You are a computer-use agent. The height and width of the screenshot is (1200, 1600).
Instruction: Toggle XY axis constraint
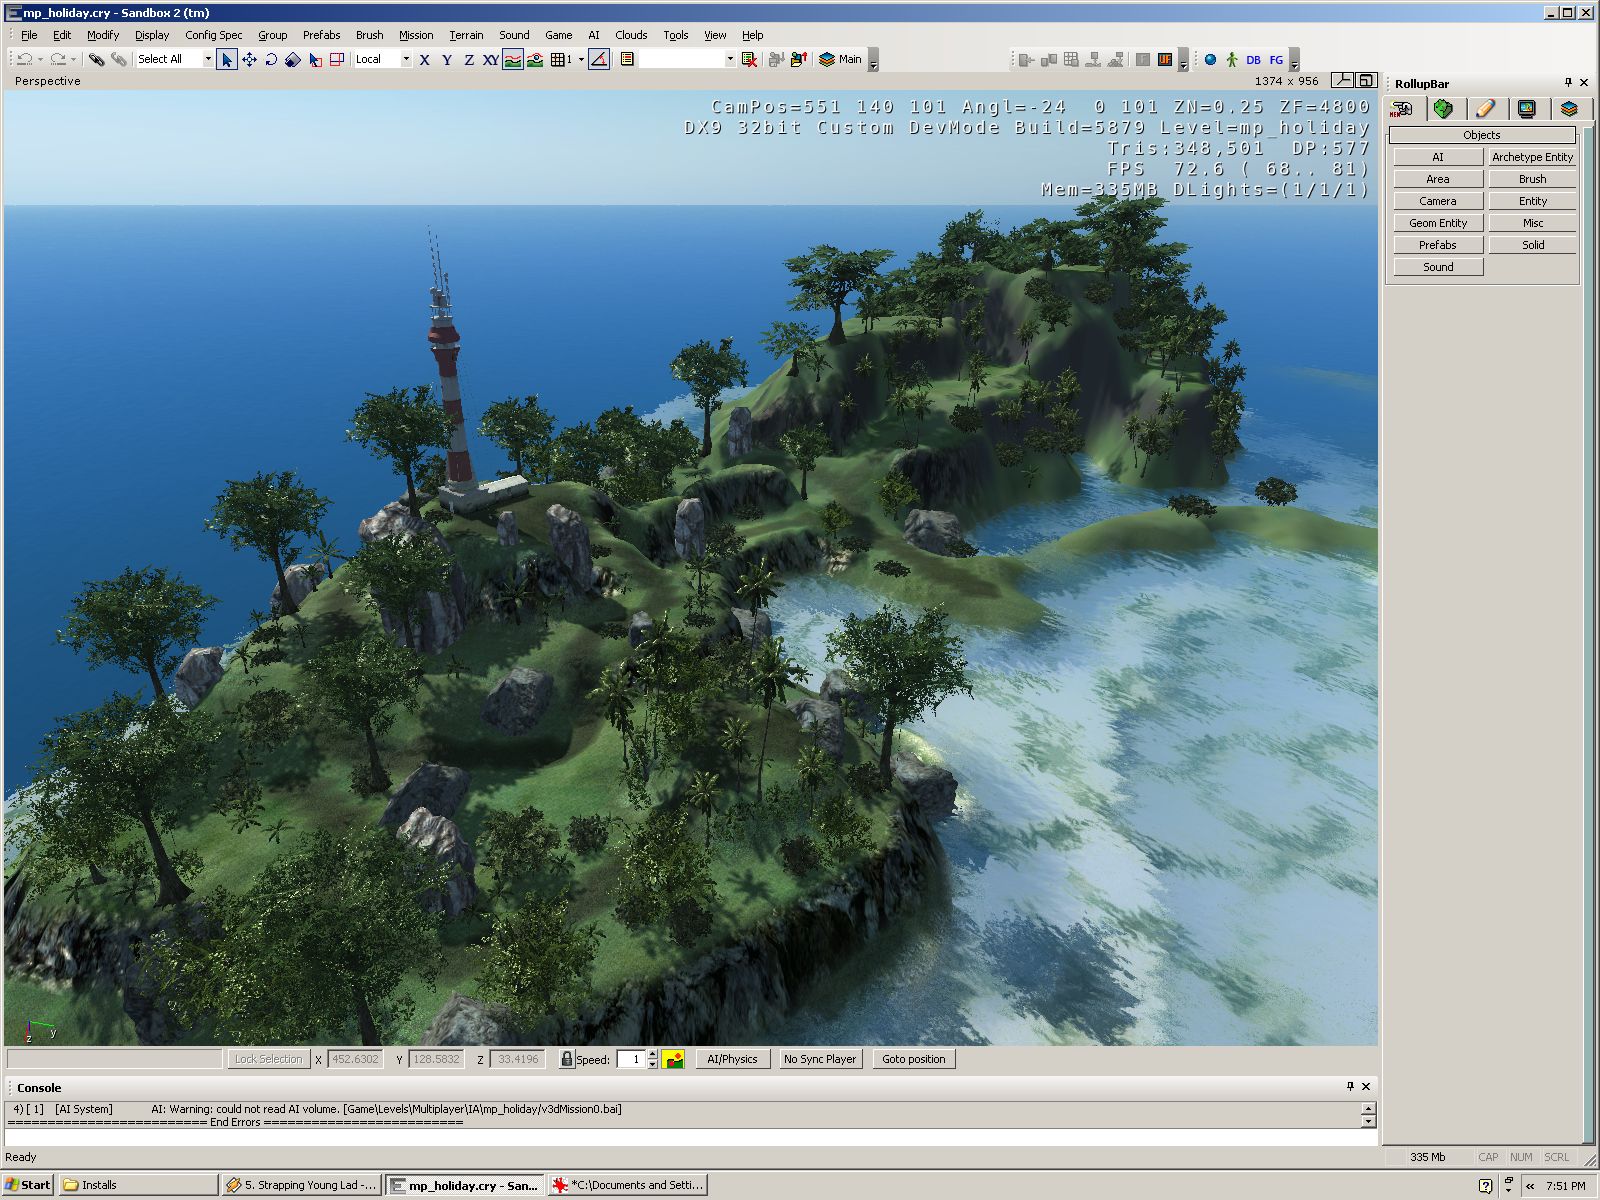click(491, 59)
